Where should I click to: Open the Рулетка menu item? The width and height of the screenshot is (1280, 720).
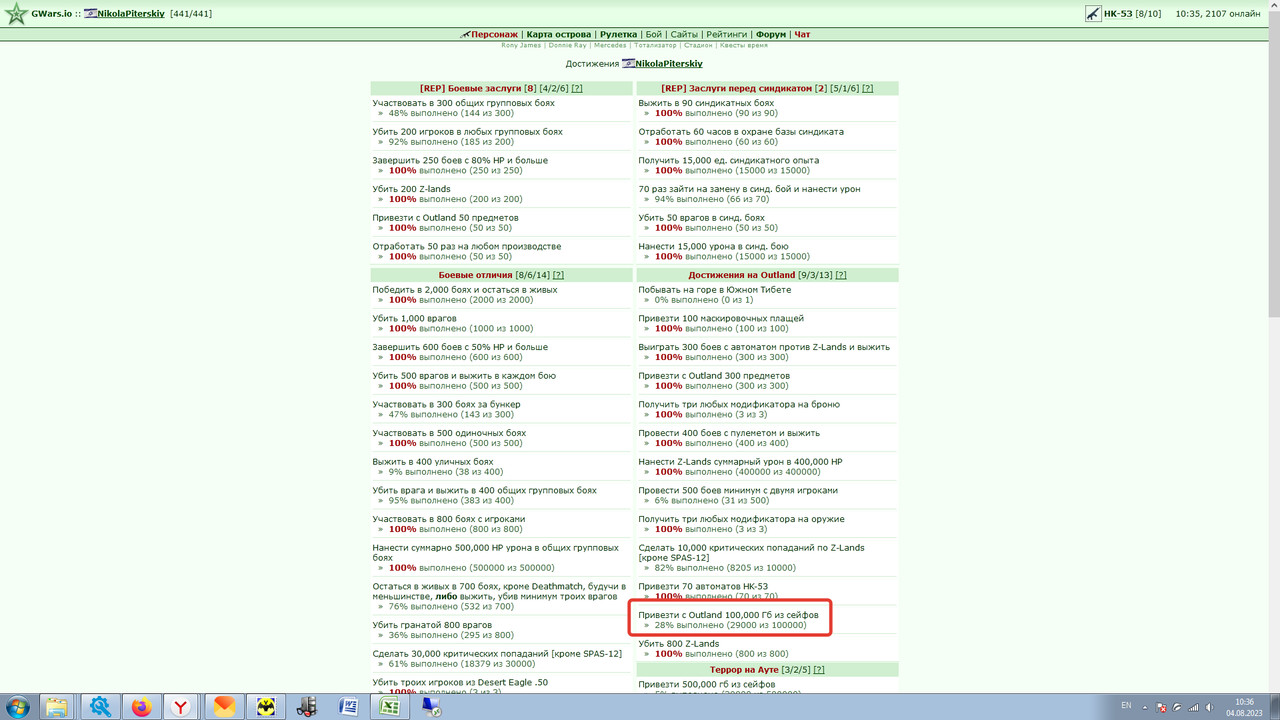click(618, 34)
